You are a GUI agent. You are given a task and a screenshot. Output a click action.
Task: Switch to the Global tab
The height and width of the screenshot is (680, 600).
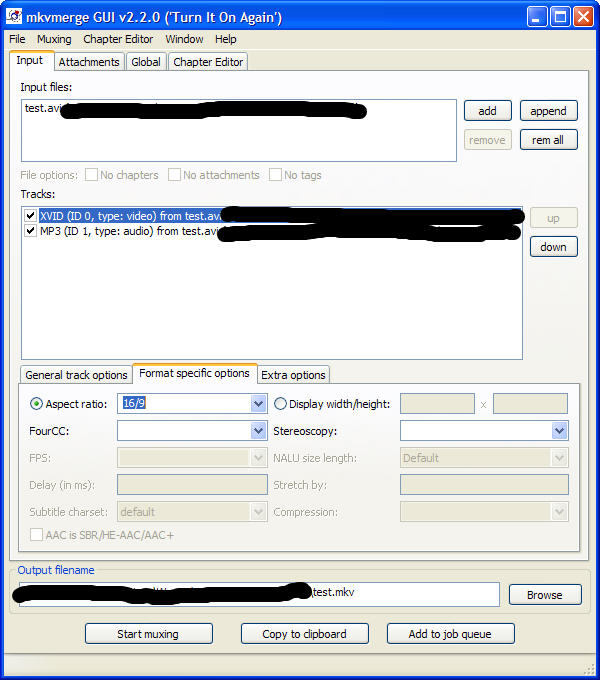[146, 62]
